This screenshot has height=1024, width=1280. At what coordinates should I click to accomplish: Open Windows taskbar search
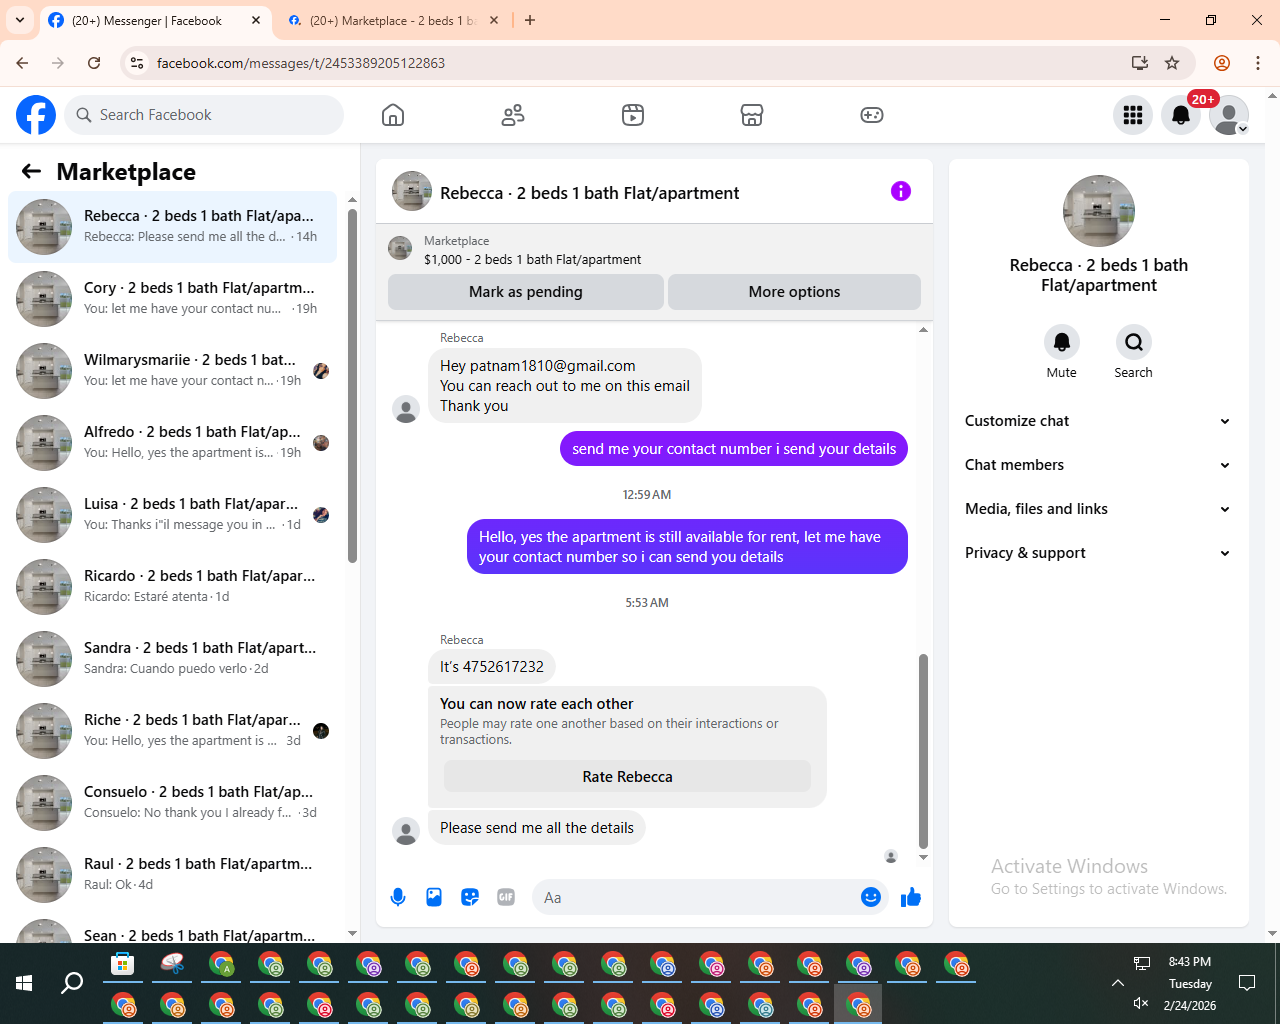point(72,983)
